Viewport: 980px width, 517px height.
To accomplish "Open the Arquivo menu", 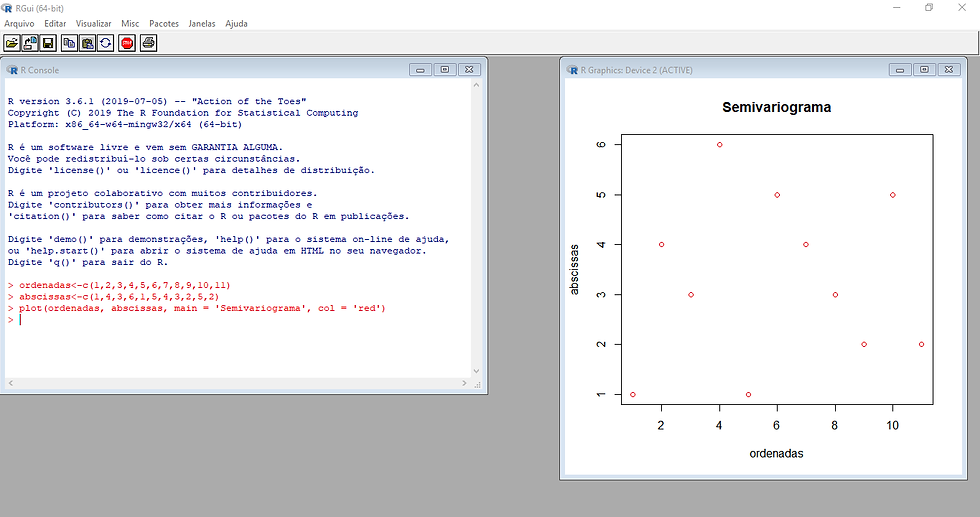I will (x=19, y=24).
